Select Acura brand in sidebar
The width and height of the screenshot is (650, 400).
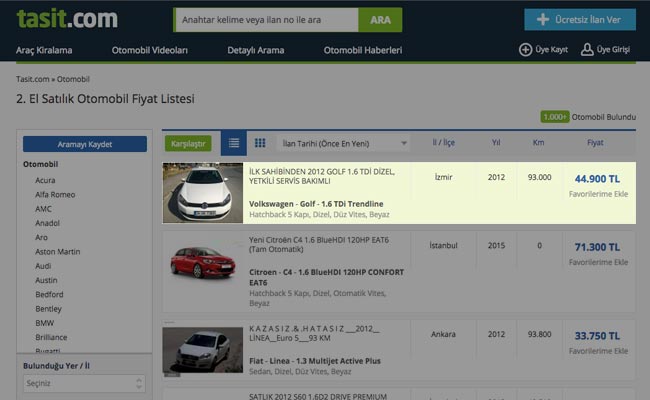pyautogui.click(x=45, y=180)
